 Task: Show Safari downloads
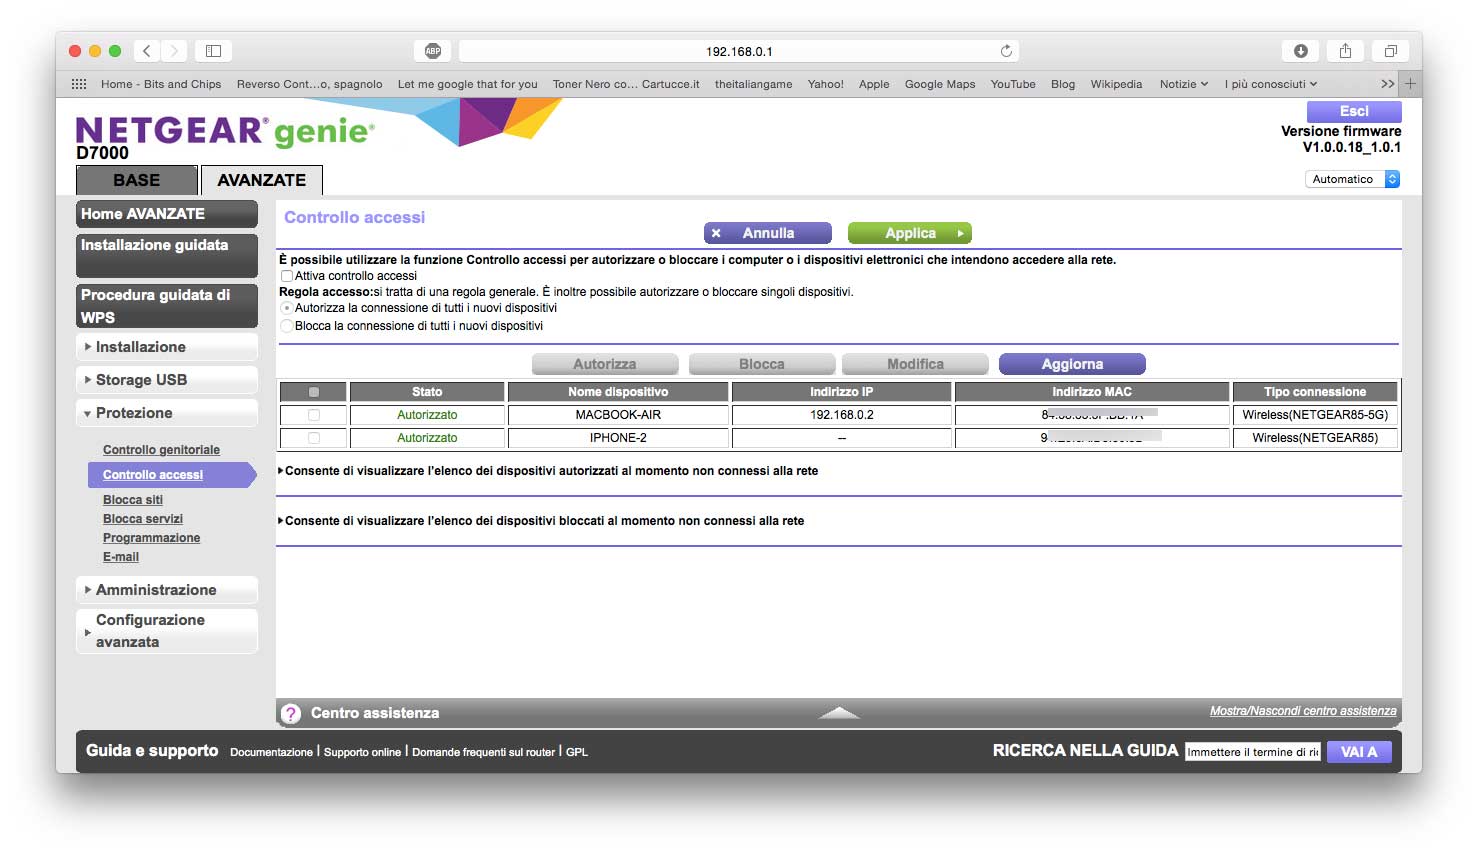(x=1301, y=51)
